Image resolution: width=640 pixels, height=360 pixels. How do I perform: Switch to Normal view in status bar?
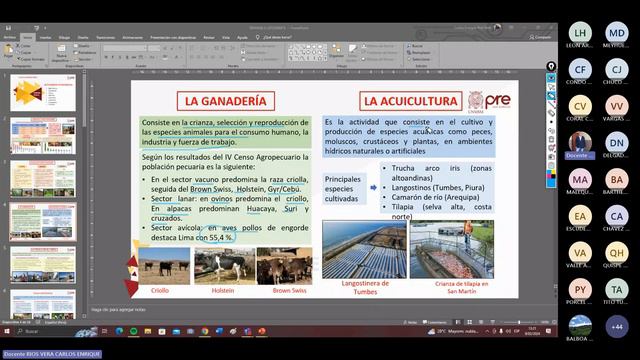click(x=458, y=322)
